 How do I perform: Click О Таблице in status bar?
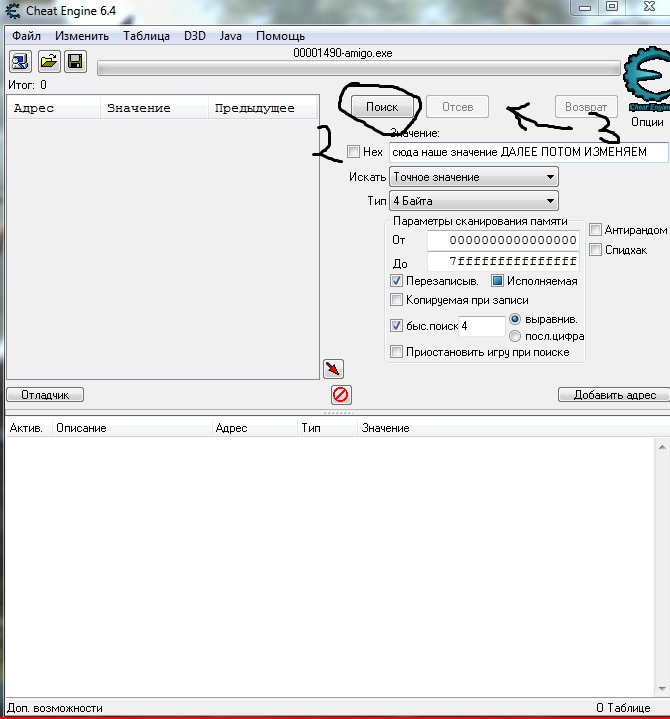click(623, 708)
